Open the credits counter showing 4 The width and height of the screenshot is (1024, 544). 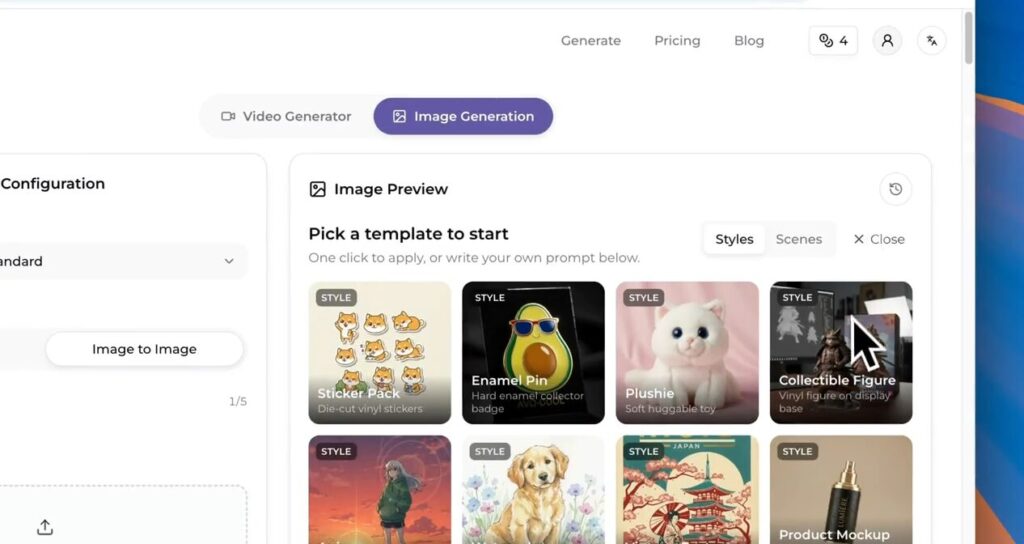pos(833,40)
